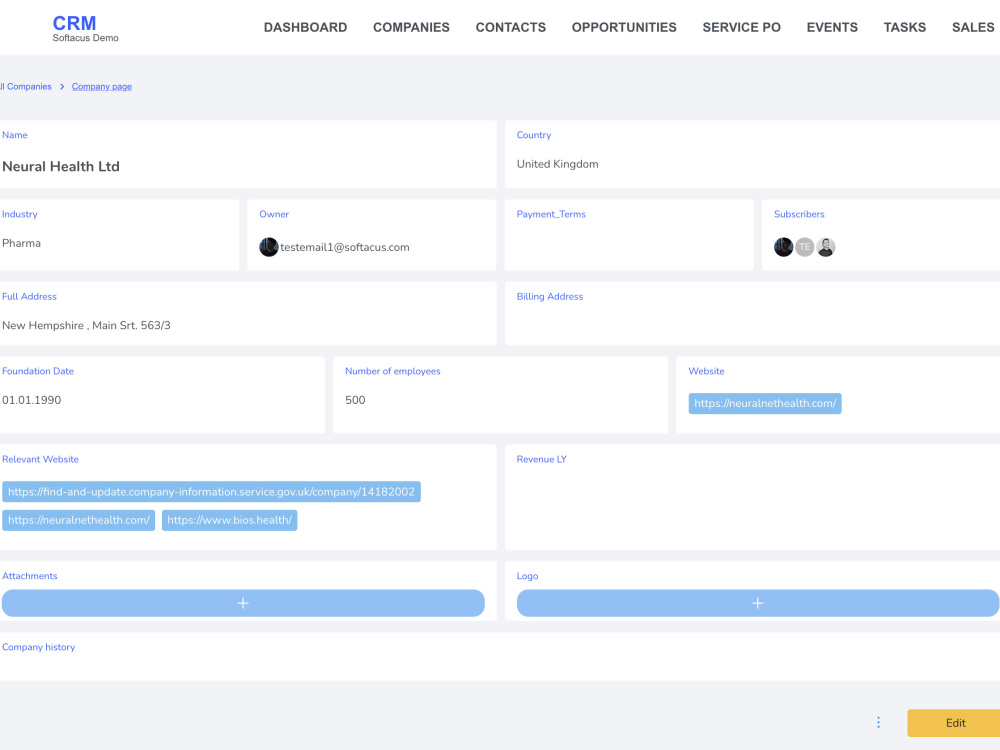Click the grey TE subscriber avatar

pyautogui.click(x=804, y=247)
